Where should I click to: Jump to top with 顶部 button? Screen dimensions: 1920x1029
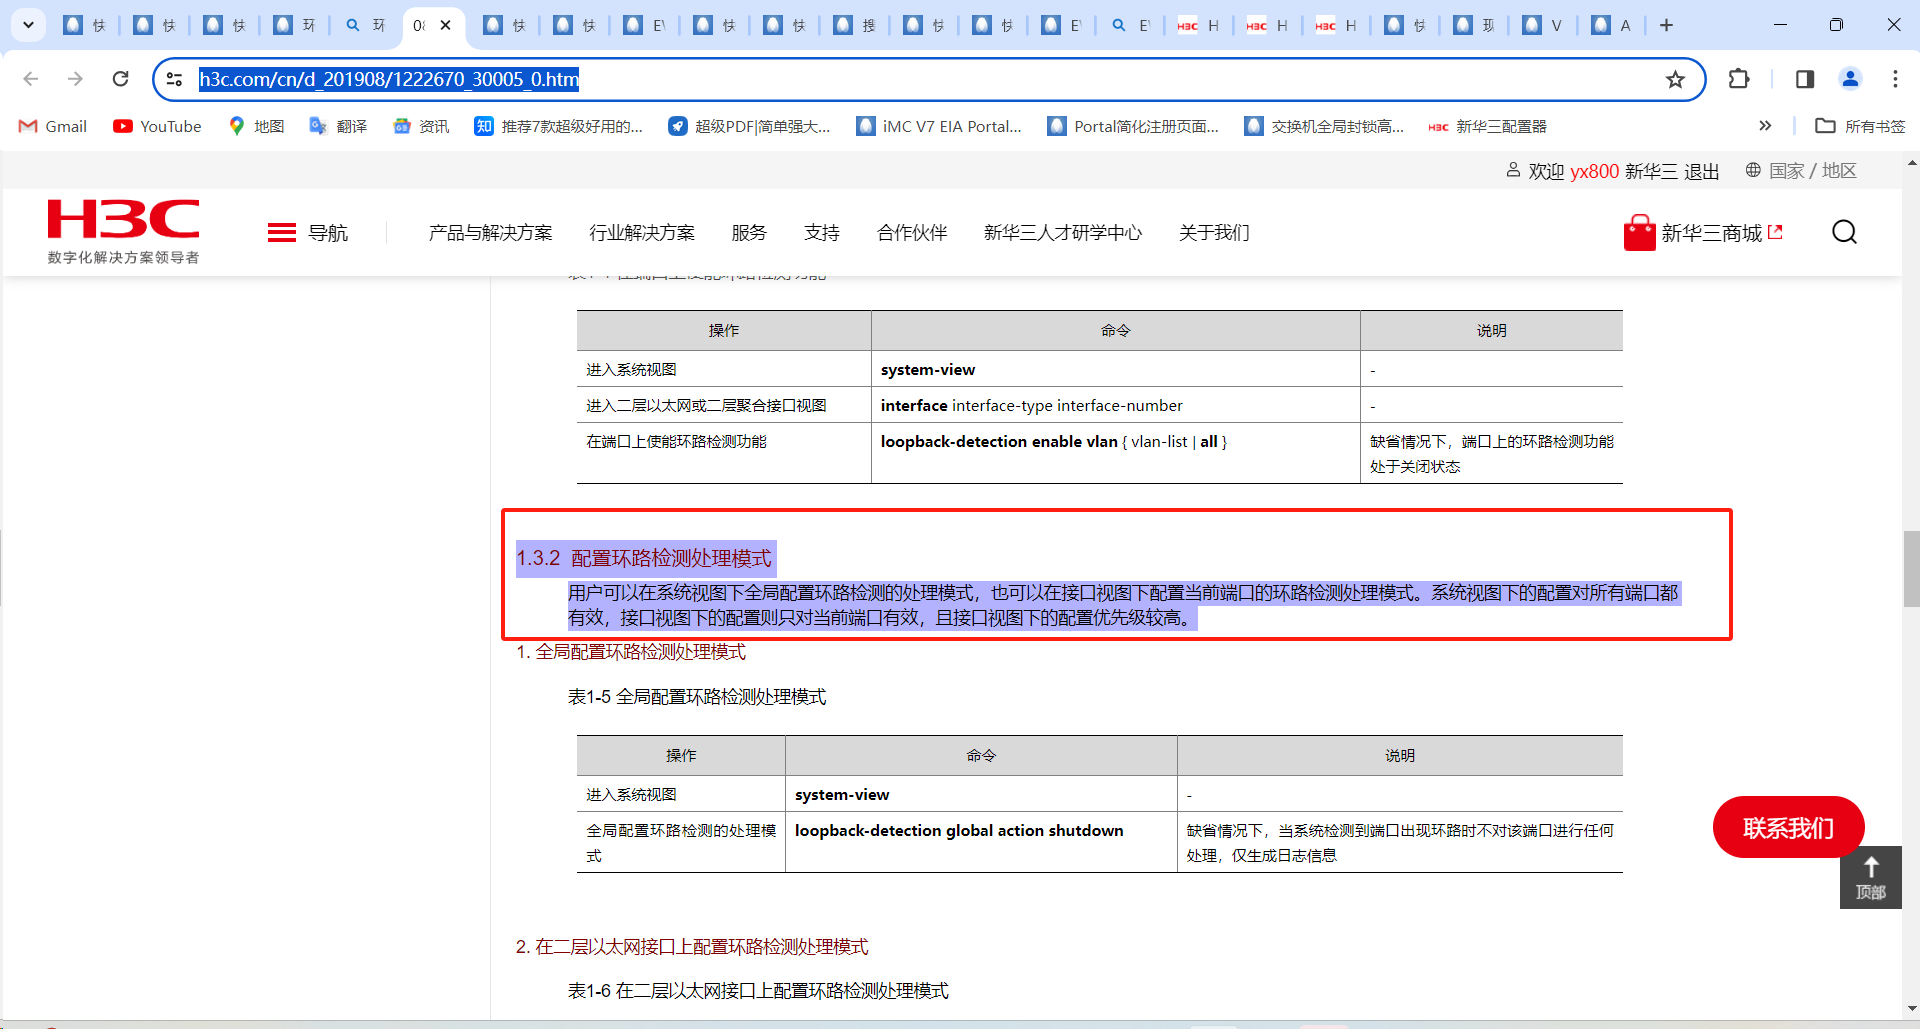click(x=1870, y=877)
